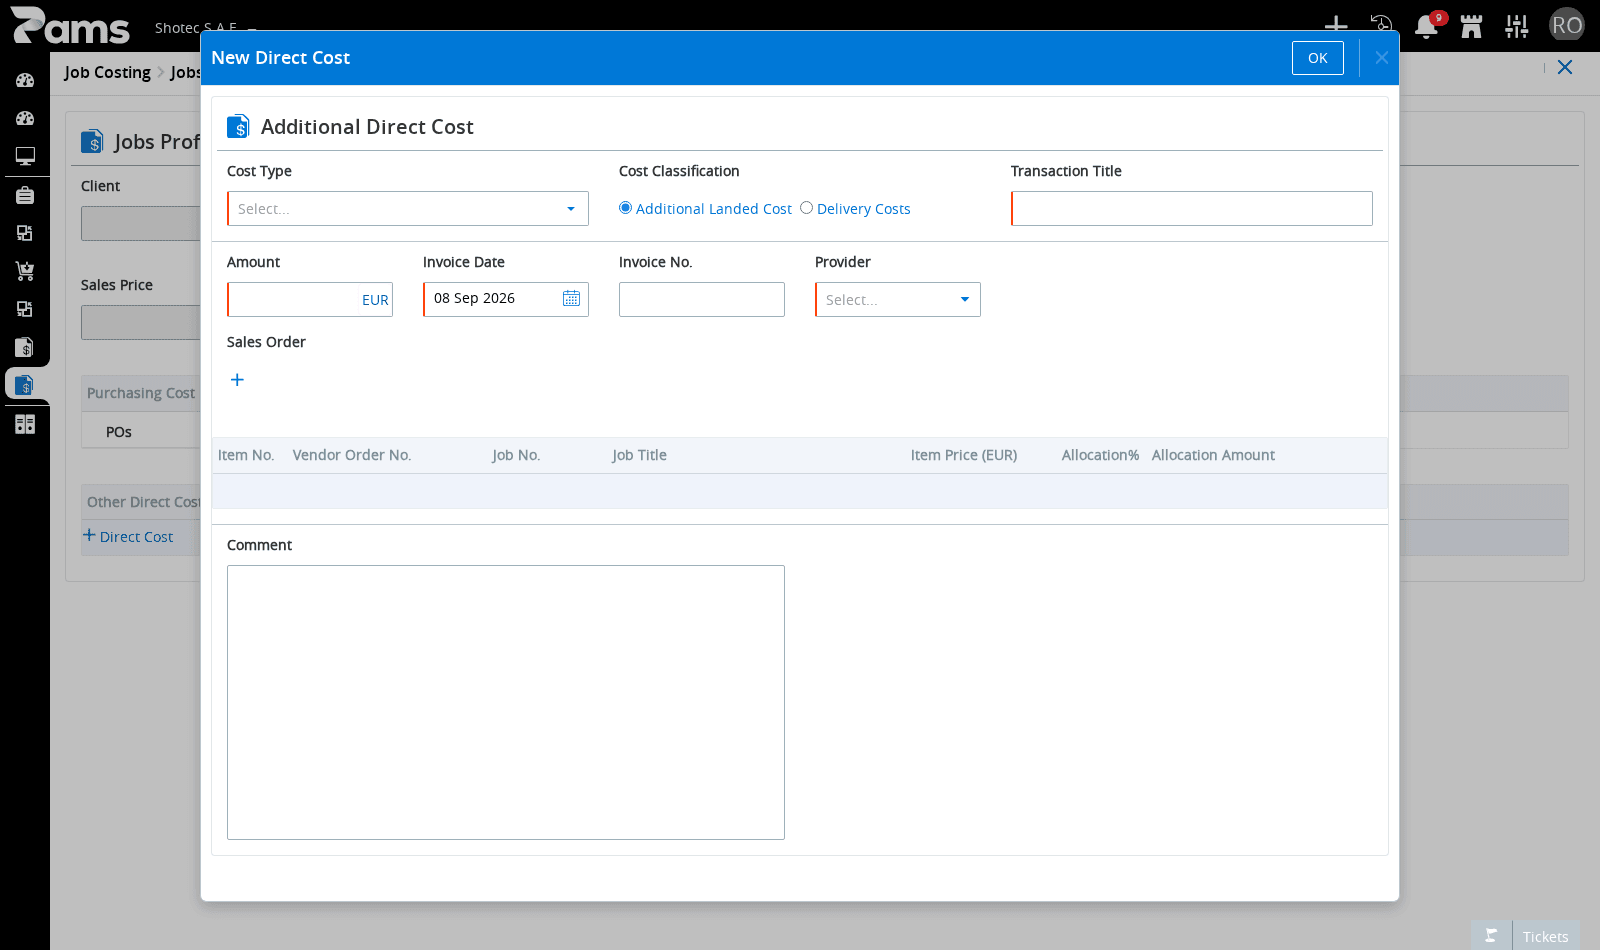Open the castle icon in top bar

(1471, 26)
